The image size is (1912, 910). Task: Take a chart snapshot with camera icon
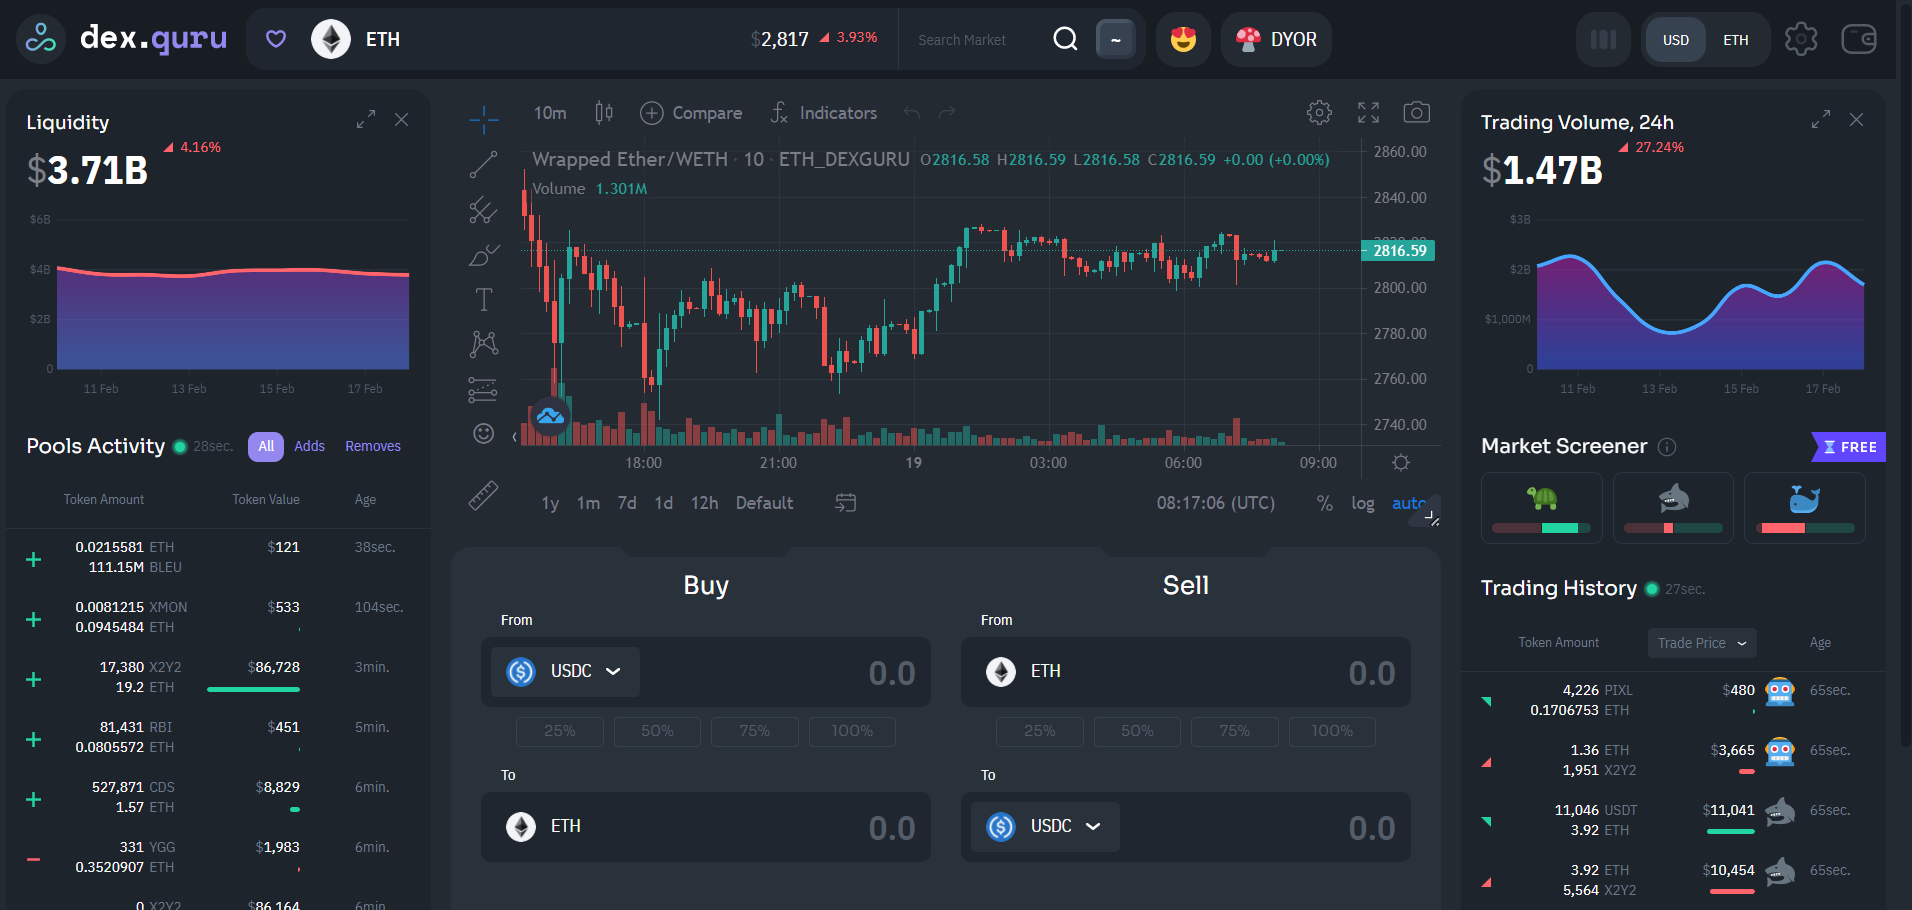(x=1416, y=112)
